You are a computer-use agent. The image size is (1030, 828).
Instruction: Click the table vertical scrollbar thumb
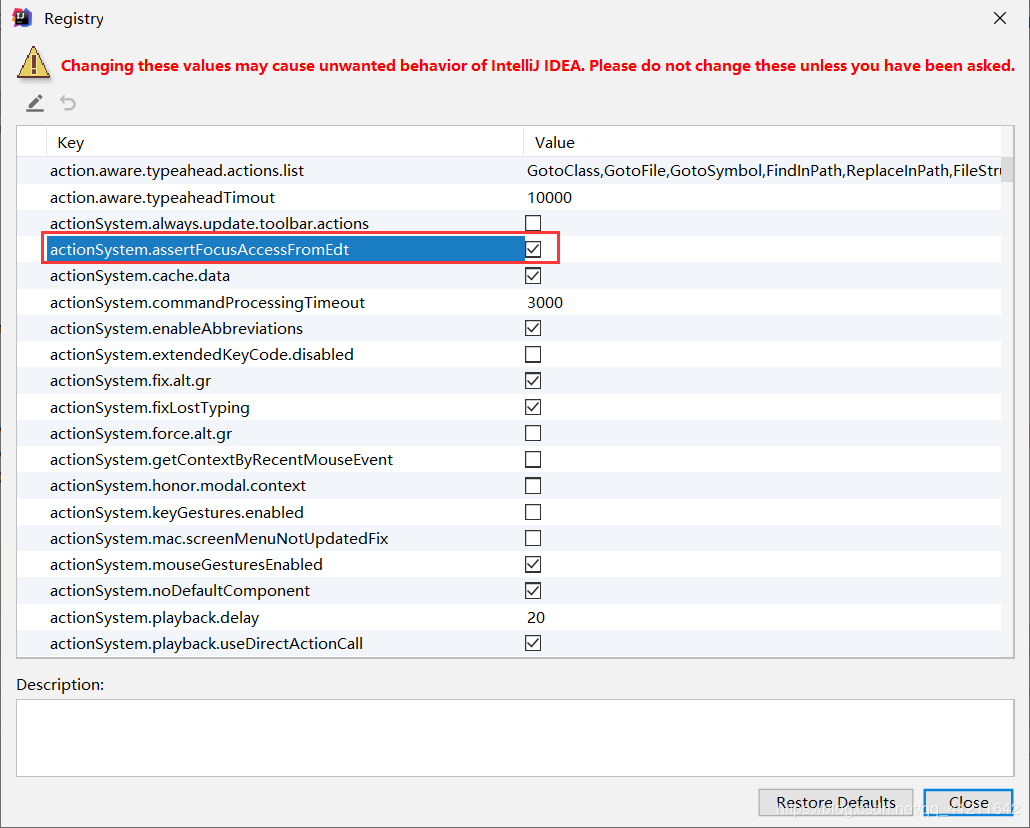[x=1007, y=170]
